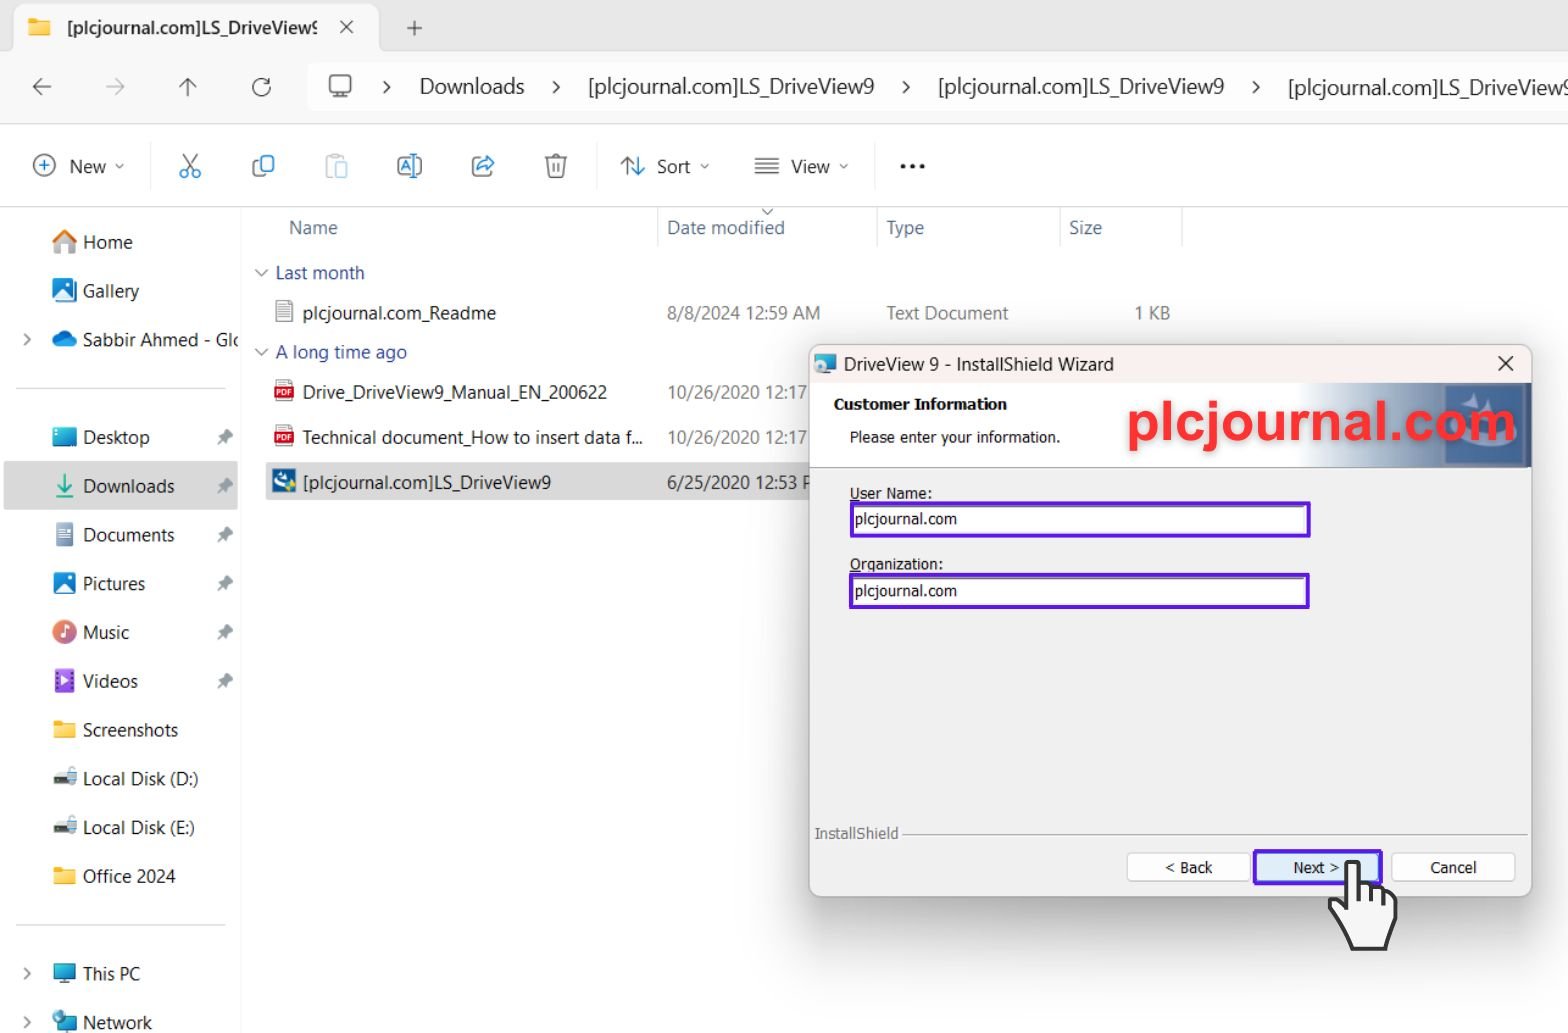Open Local Disk (E:) in navigation pane
The width and height of the screenshot is (1568, 1033).
[x=124, y=828]
